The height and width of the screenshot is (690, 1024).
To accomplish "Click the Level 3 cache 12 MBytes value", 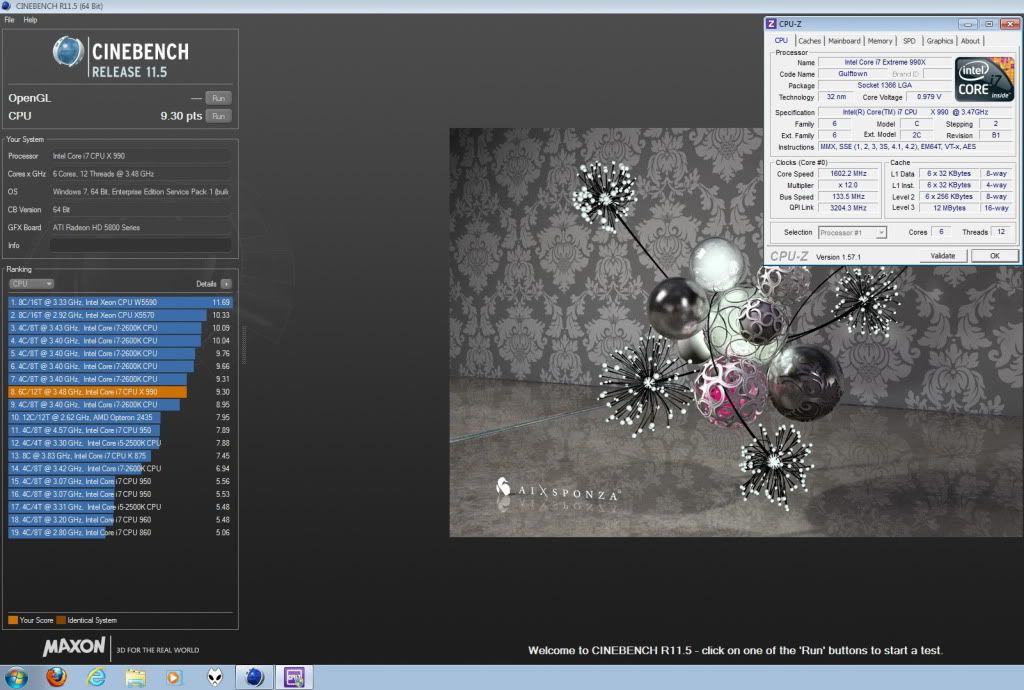I will 949,208.
